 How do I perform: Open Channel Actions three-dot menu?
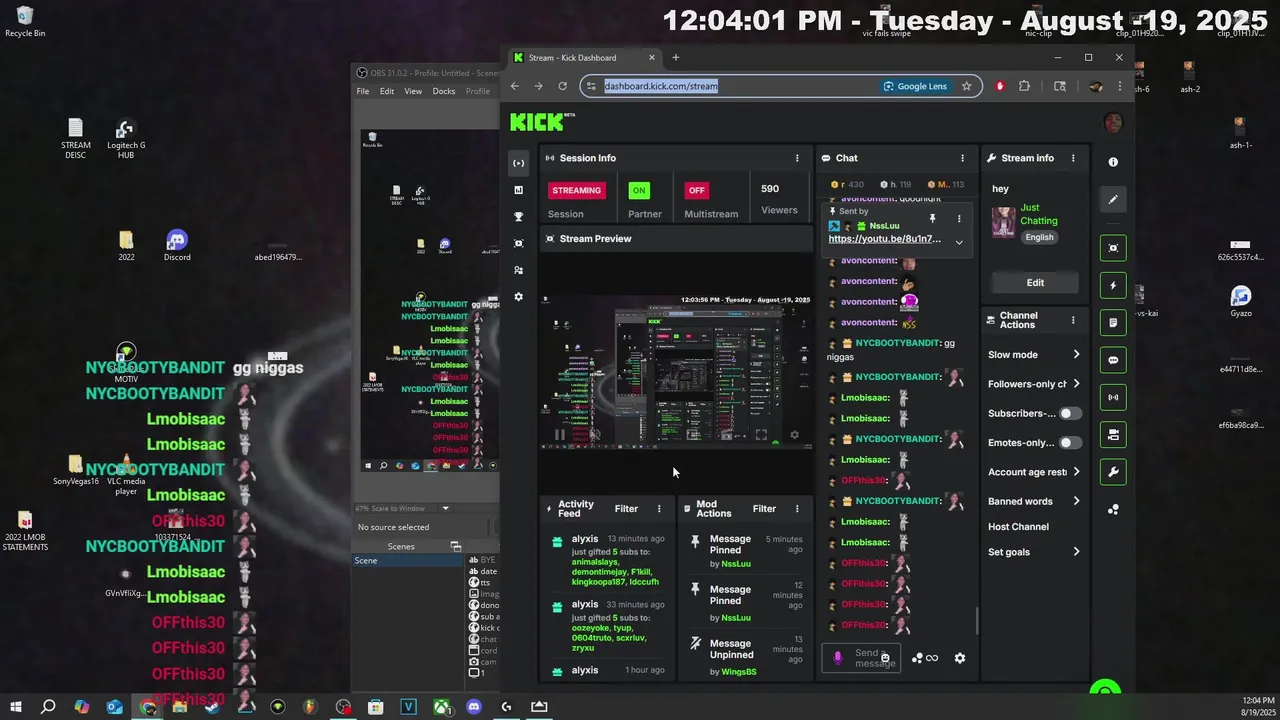tap(1073, 320)
